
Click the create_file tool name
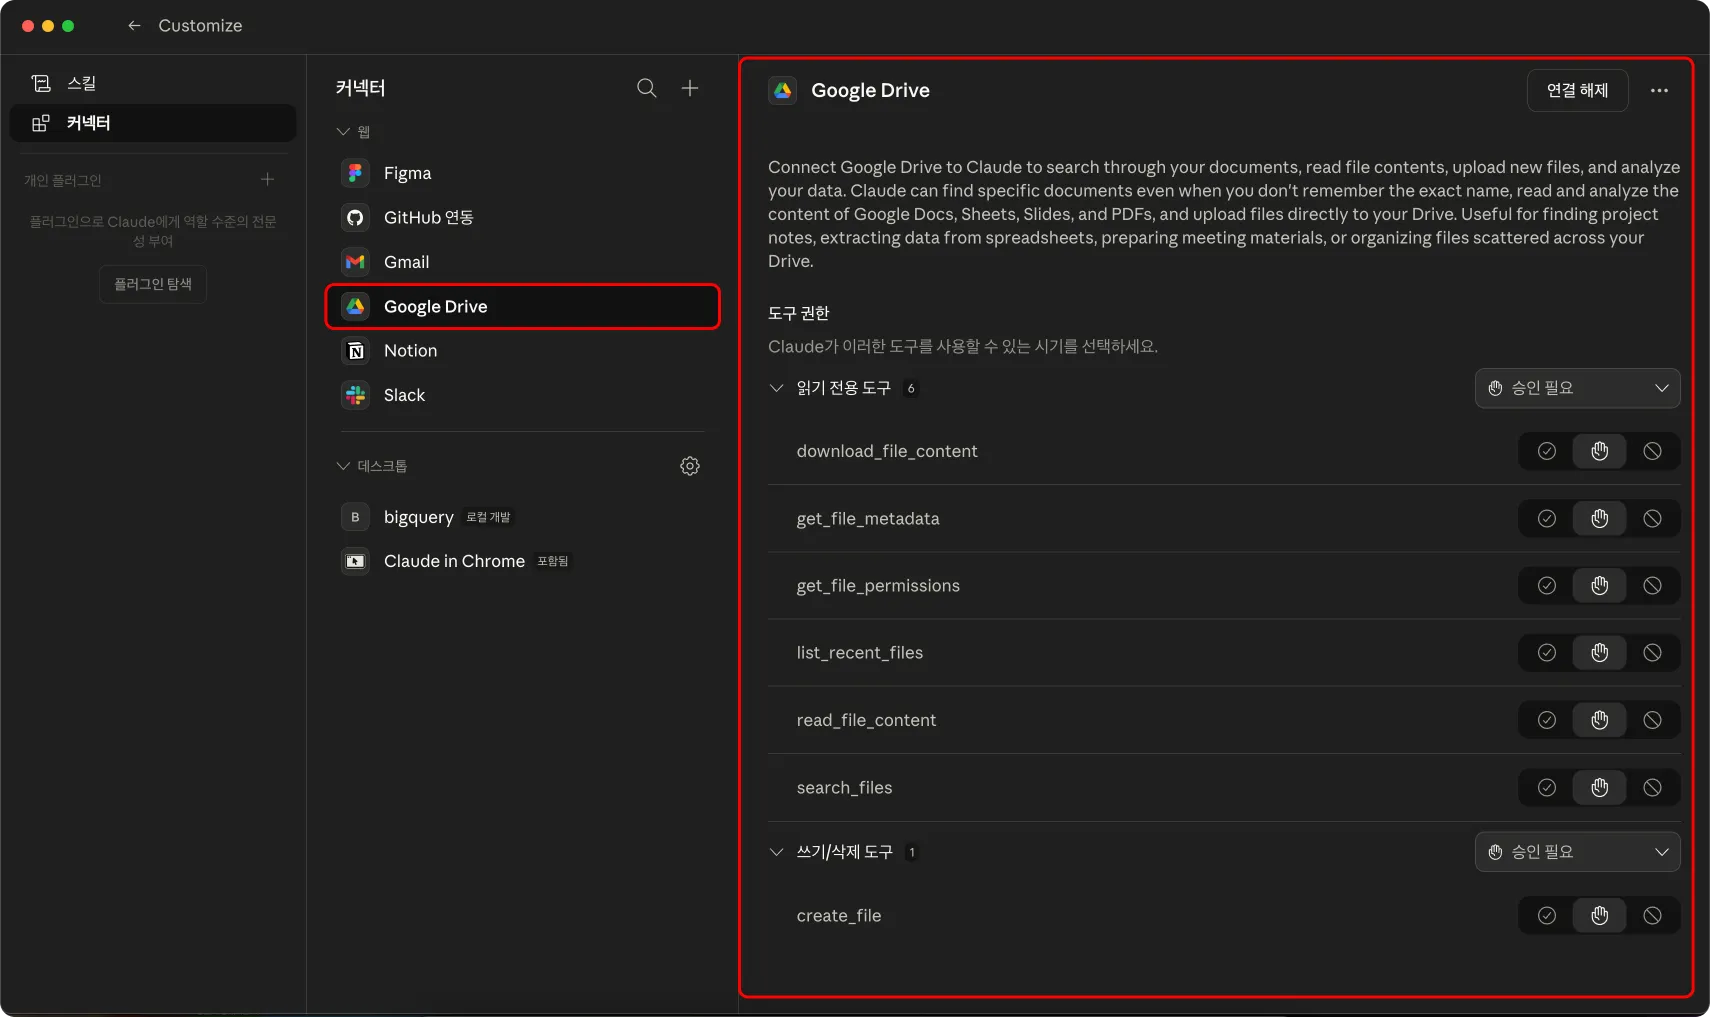pyautogui.click(x=839, y=915)
